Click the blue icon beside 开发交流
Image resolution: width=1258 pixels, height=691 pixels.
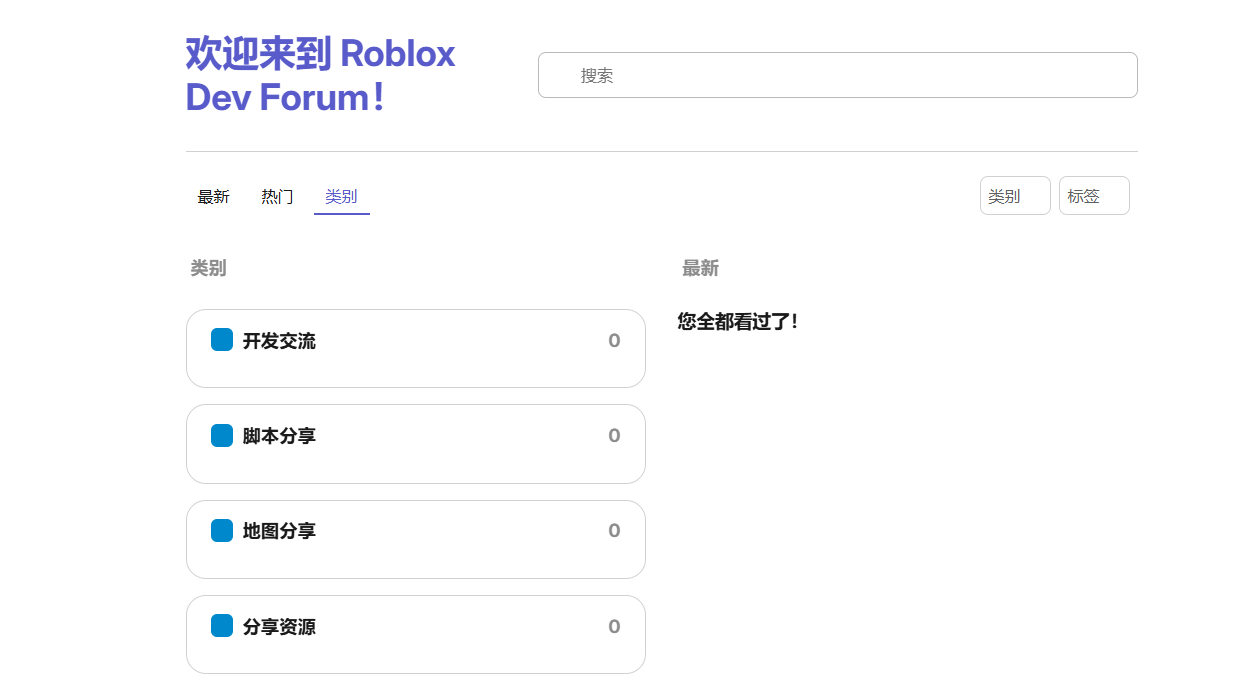click(x=222, y=340)
